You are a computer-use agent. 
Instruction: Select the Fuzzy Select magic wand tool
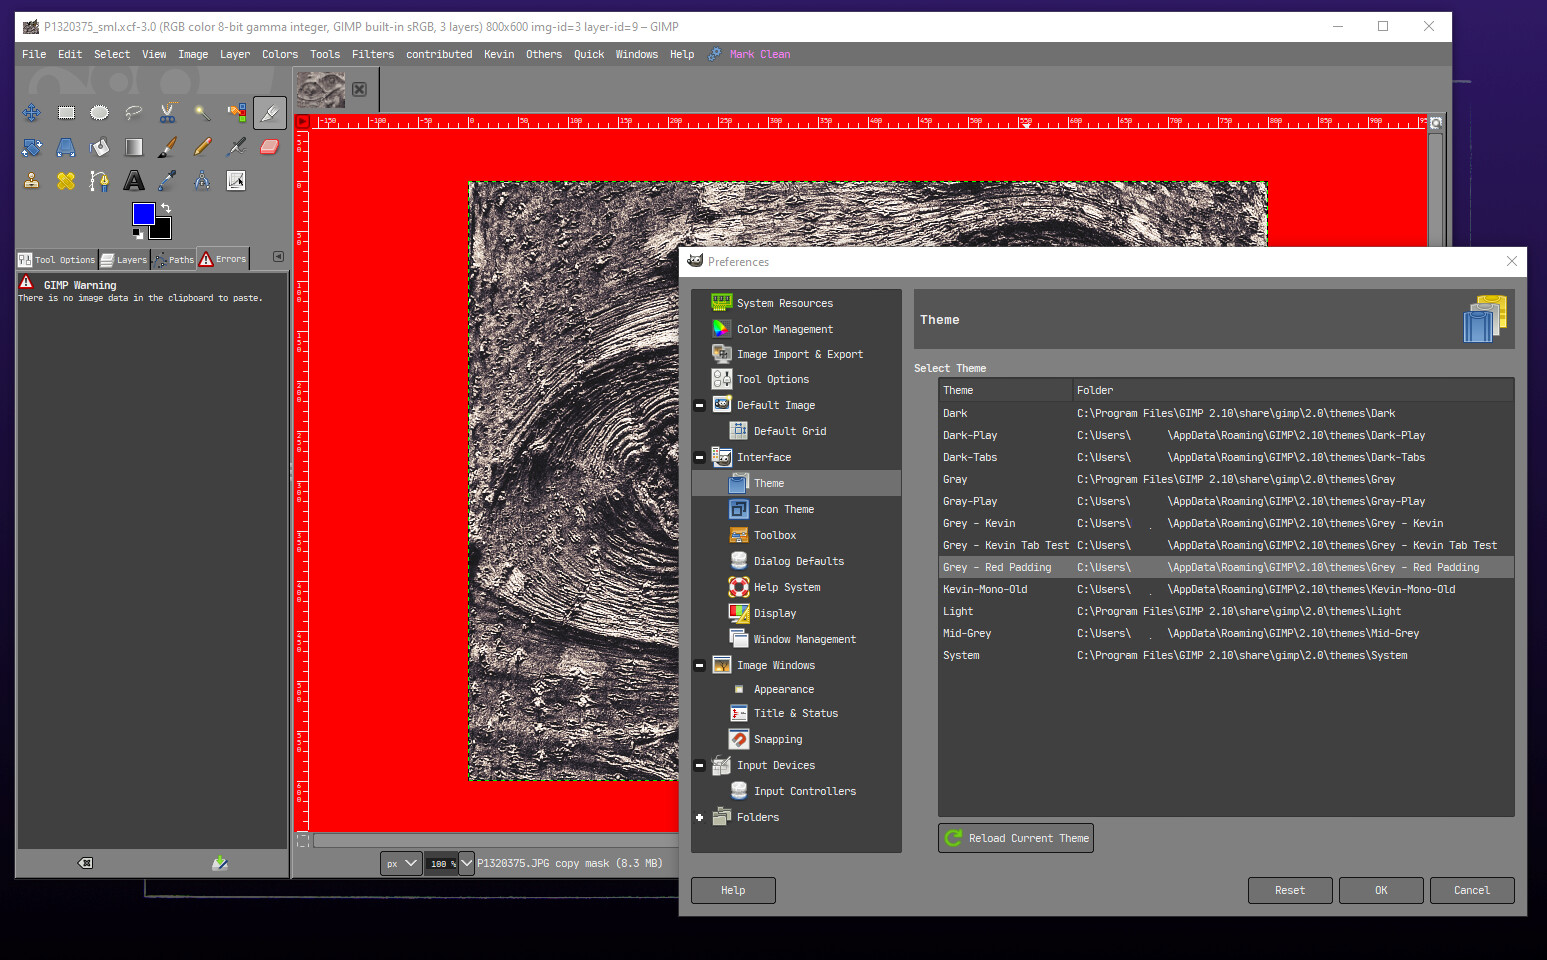click(x=202, y=113)
